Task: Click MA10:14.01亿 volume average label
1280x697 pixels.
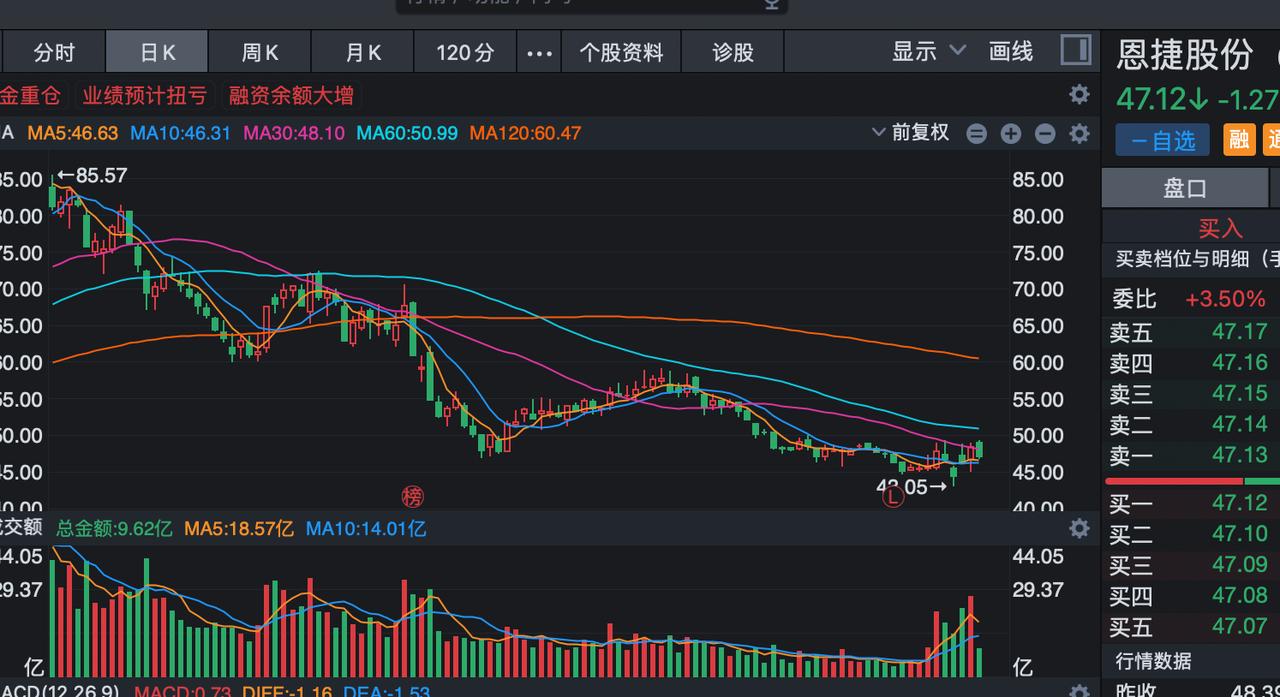Action: coord(366,528)
